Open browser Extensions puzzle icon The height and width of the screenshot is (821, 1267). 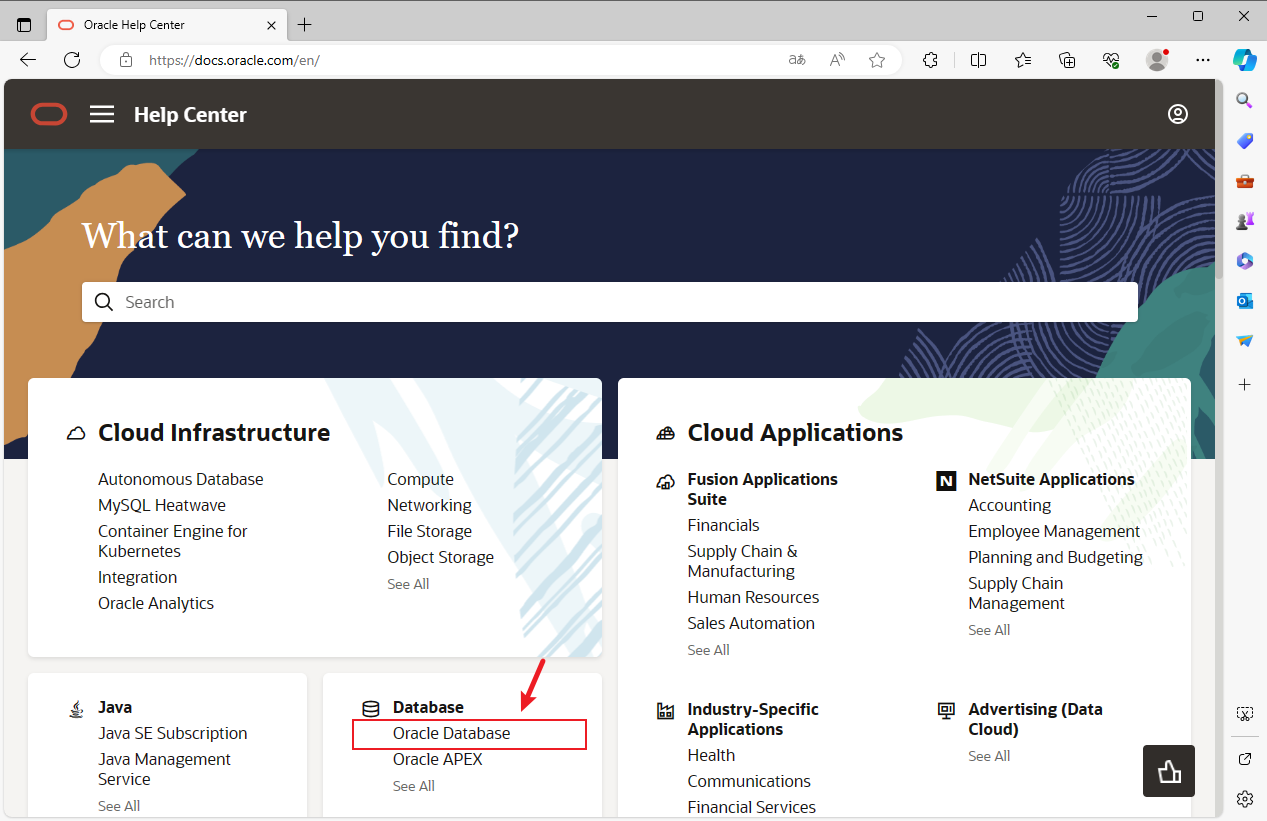[930, 60]
